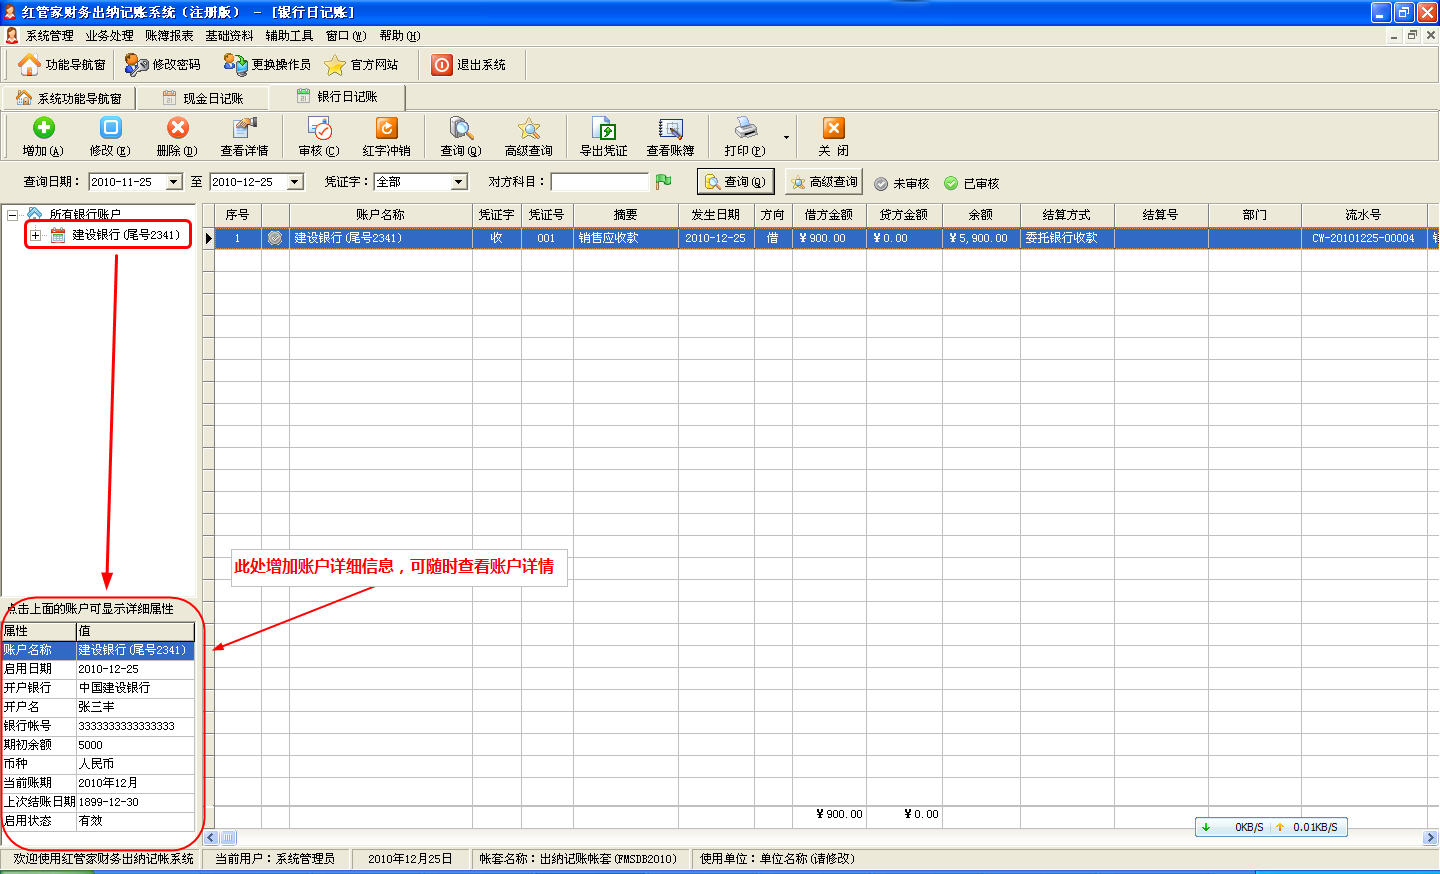Open the 账簿报表 menu
Viewport: 1440px width, 874px height.
point(169,36)
